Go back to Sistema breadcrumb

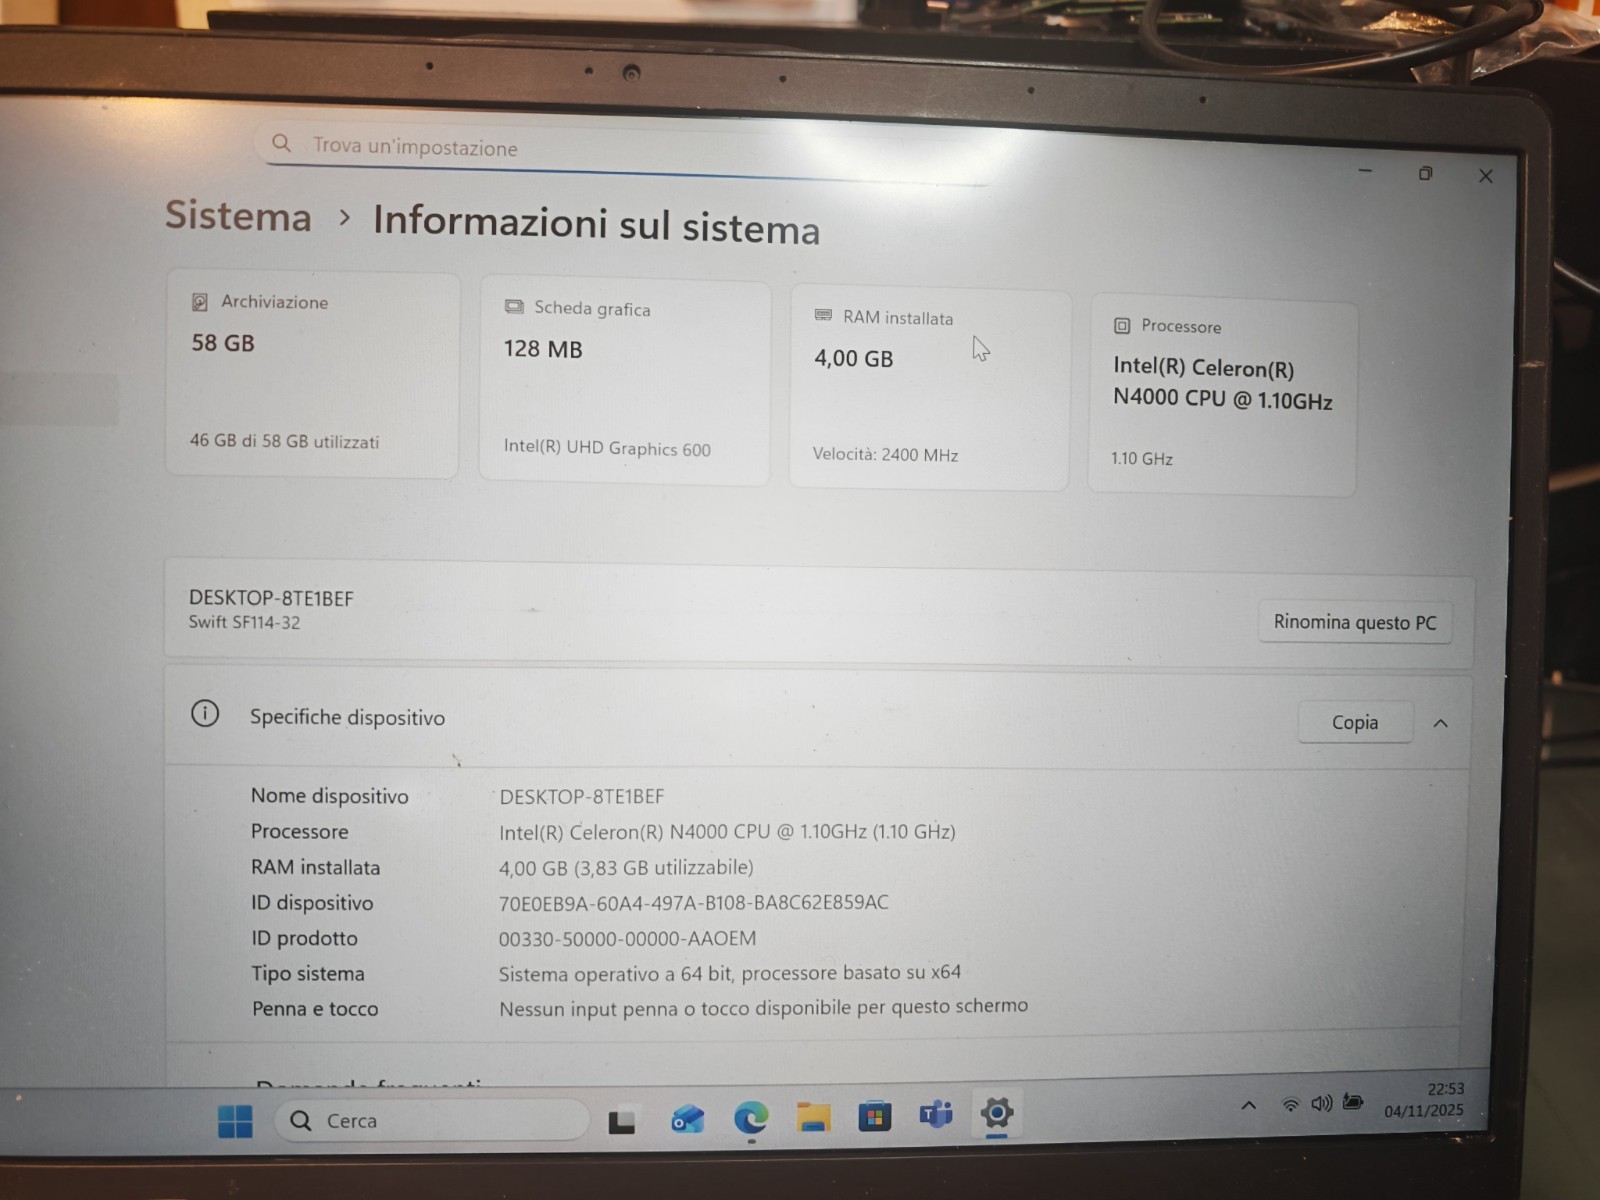pyautogui.click(x=238, y=216)
